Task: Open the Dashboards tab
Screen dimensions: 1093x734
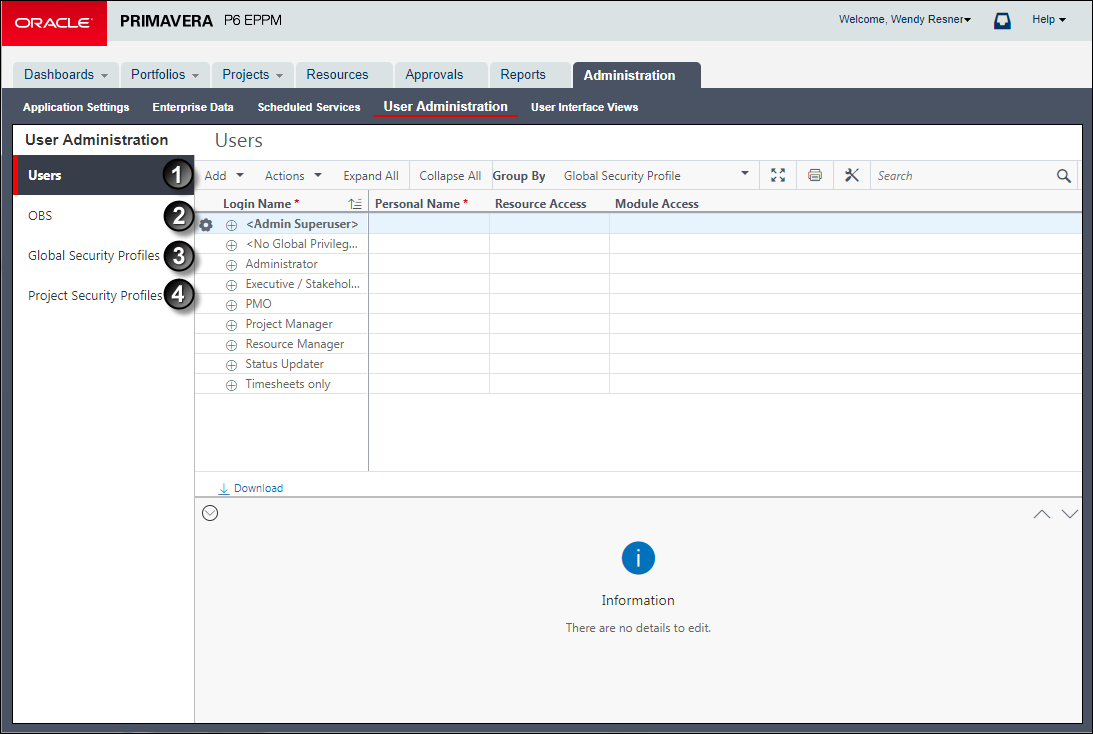Action: (66, 75)
